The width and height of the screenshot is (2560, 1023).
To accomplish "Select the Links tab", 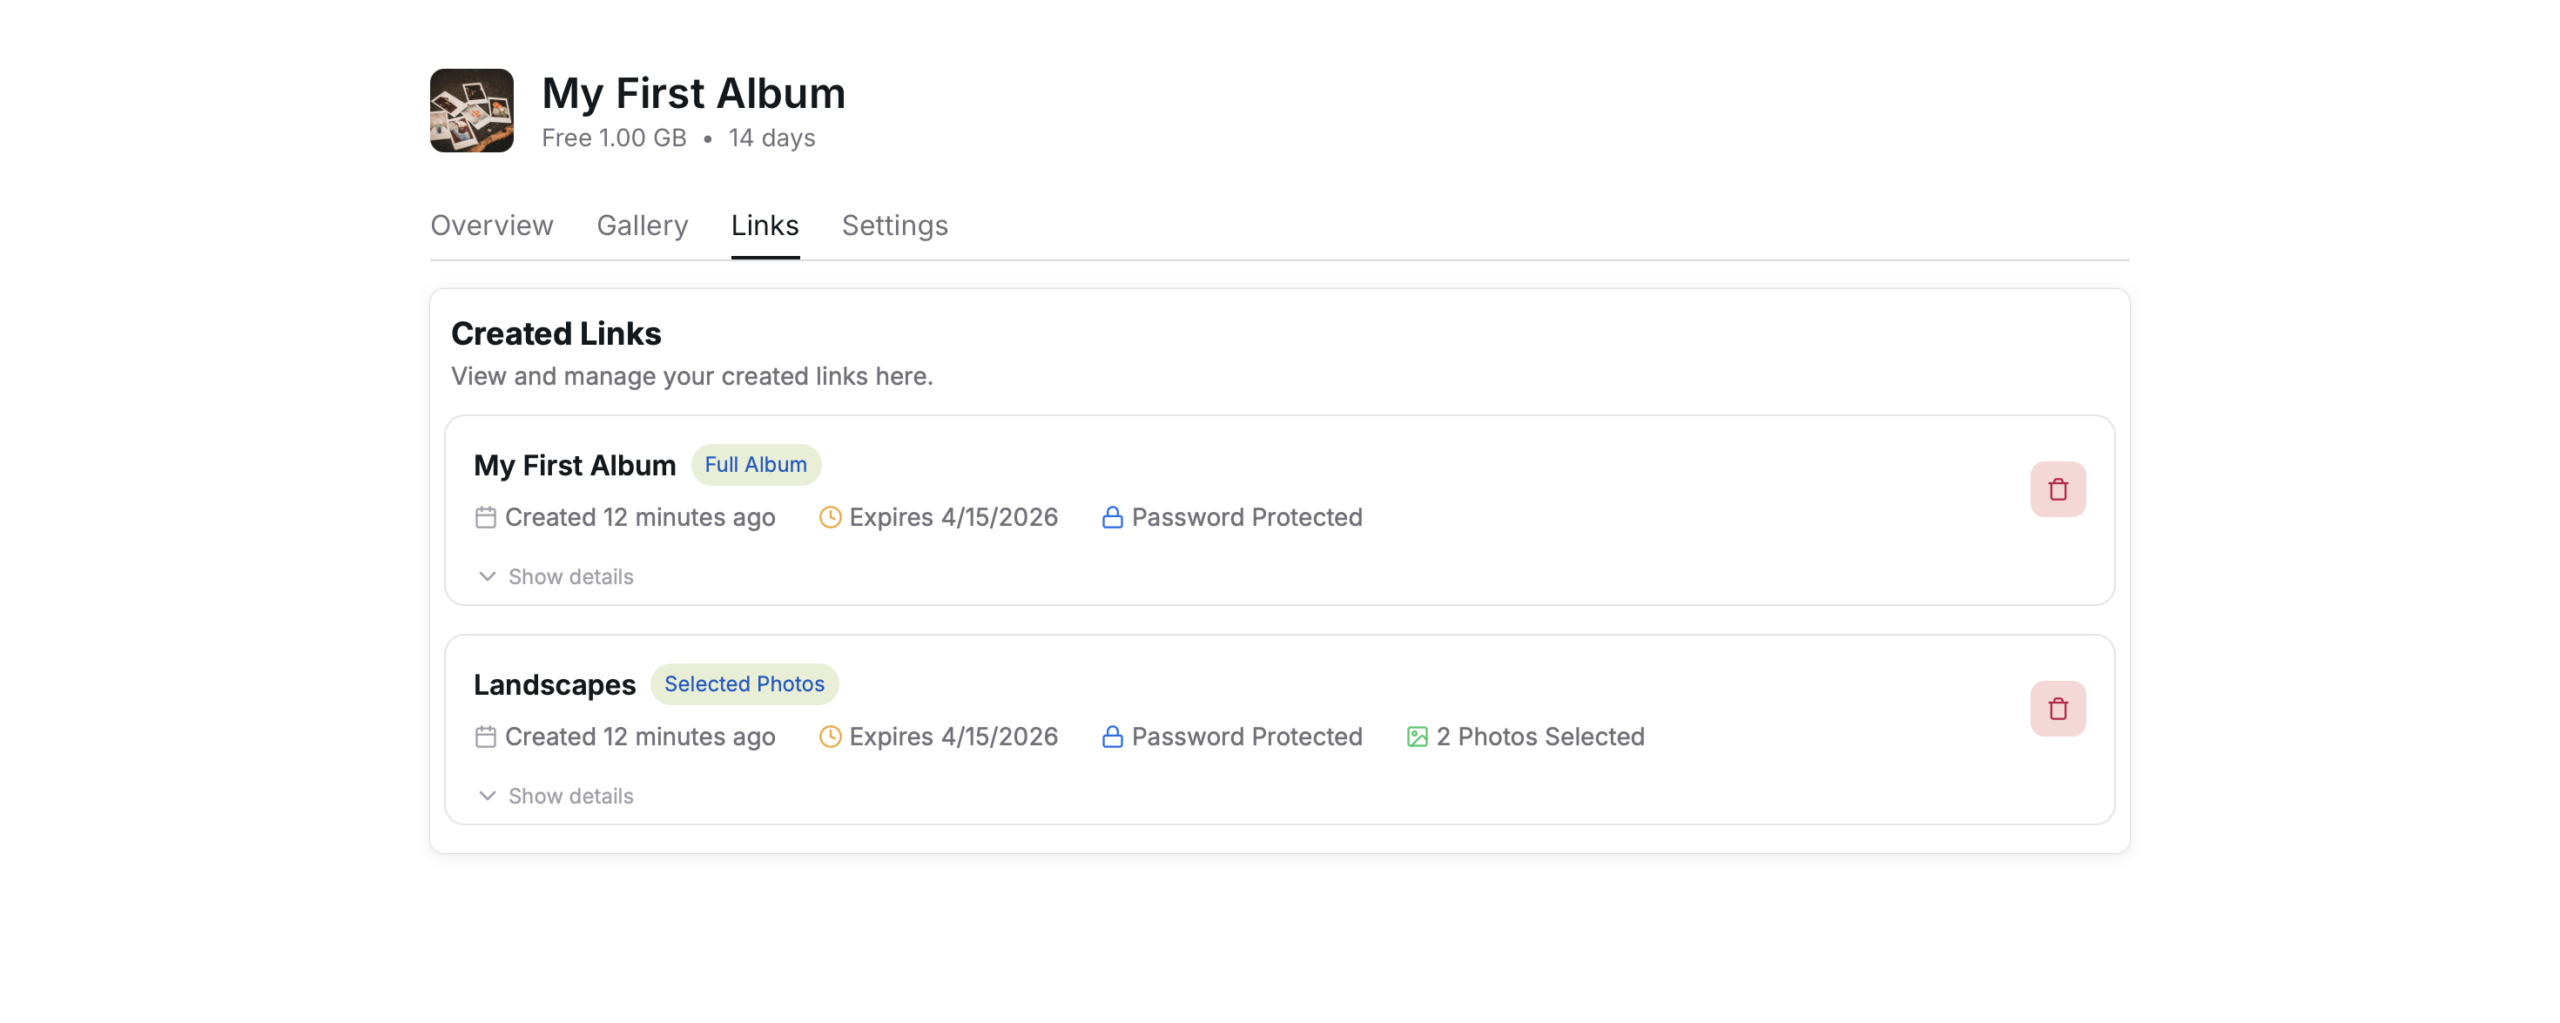I will point(764,225).
